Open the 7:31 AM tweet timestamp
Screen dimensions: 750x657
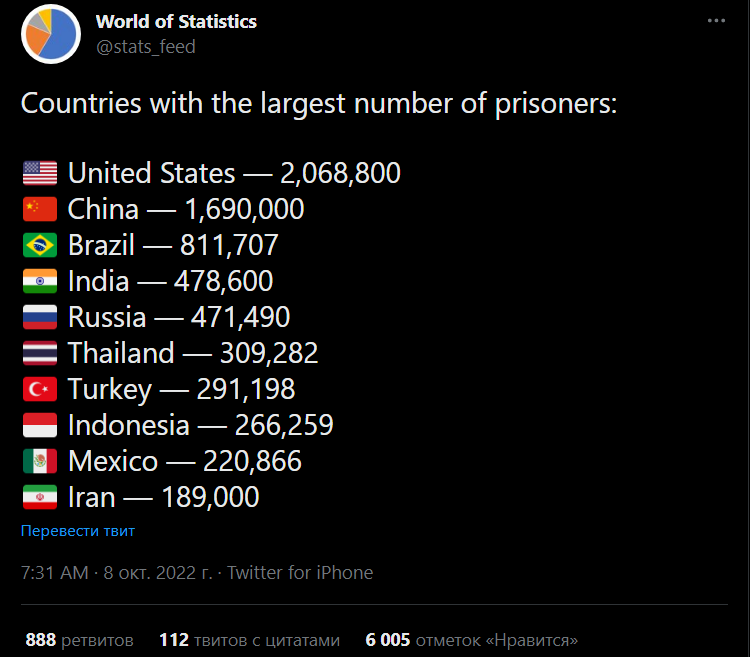tap(54, 573)
